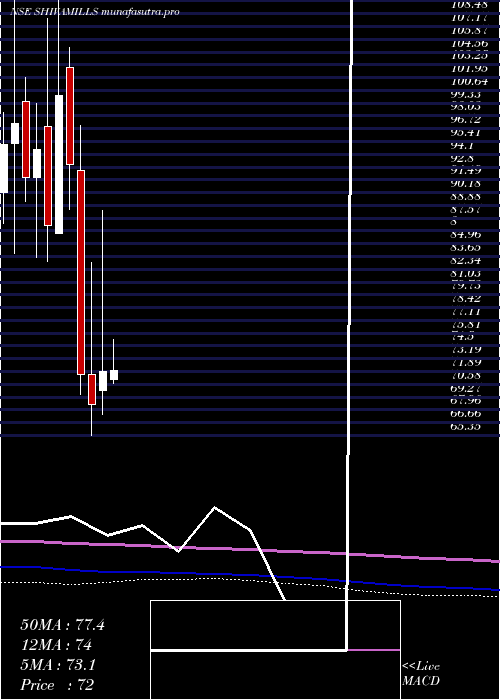Click the 96.72 price axis label

467,120
